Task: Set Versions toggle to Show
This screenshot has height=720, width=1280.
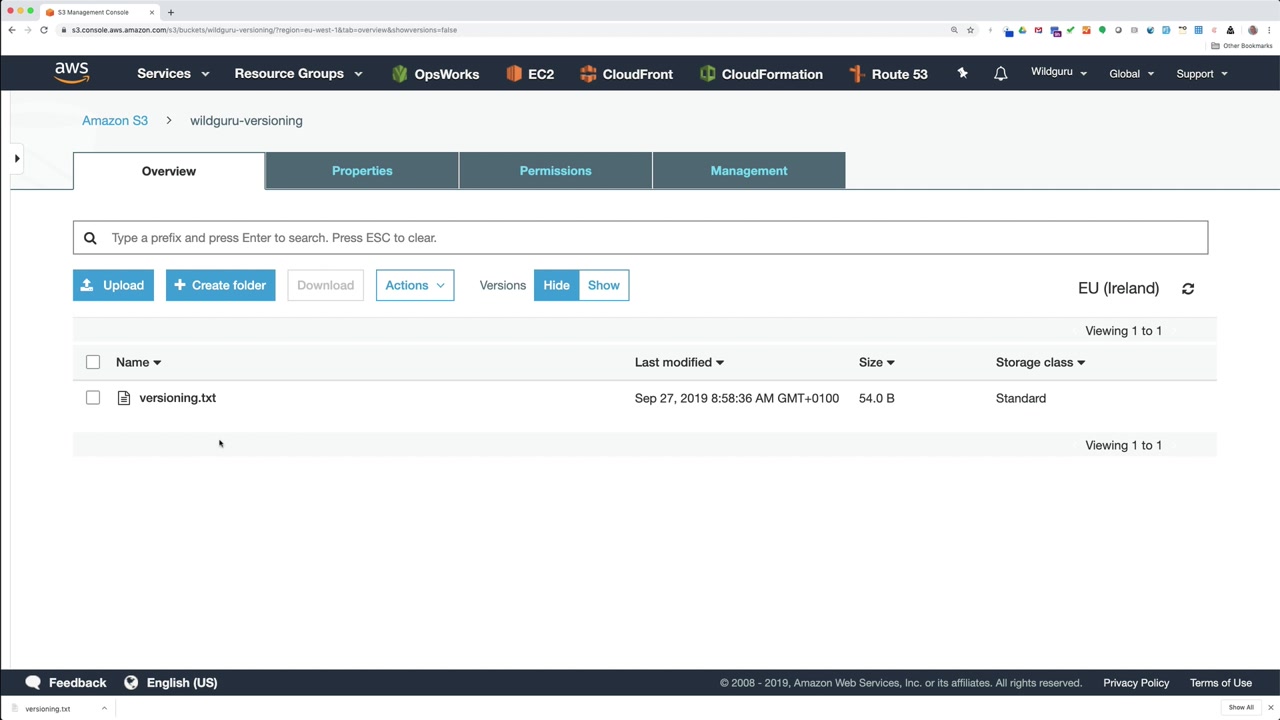Action: click(x=604, y=285)
